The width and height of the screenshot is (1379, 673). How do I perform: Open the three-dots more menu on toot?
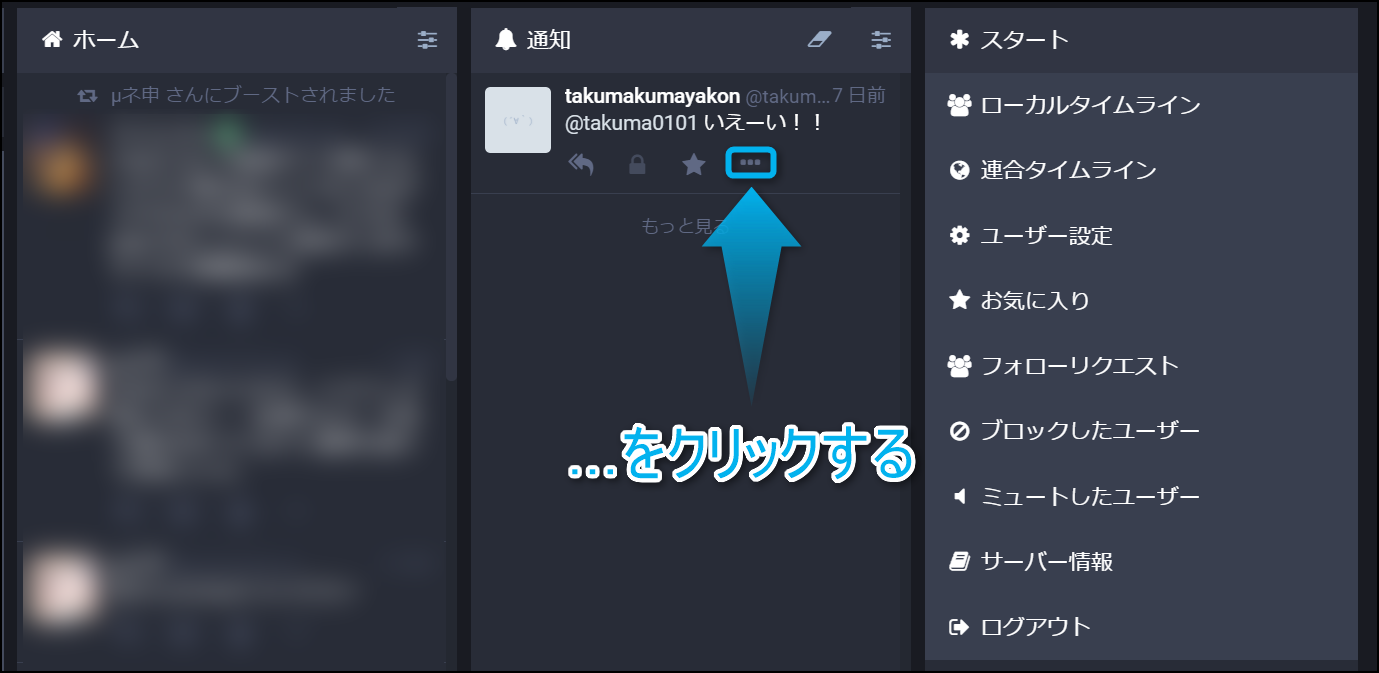750,162
